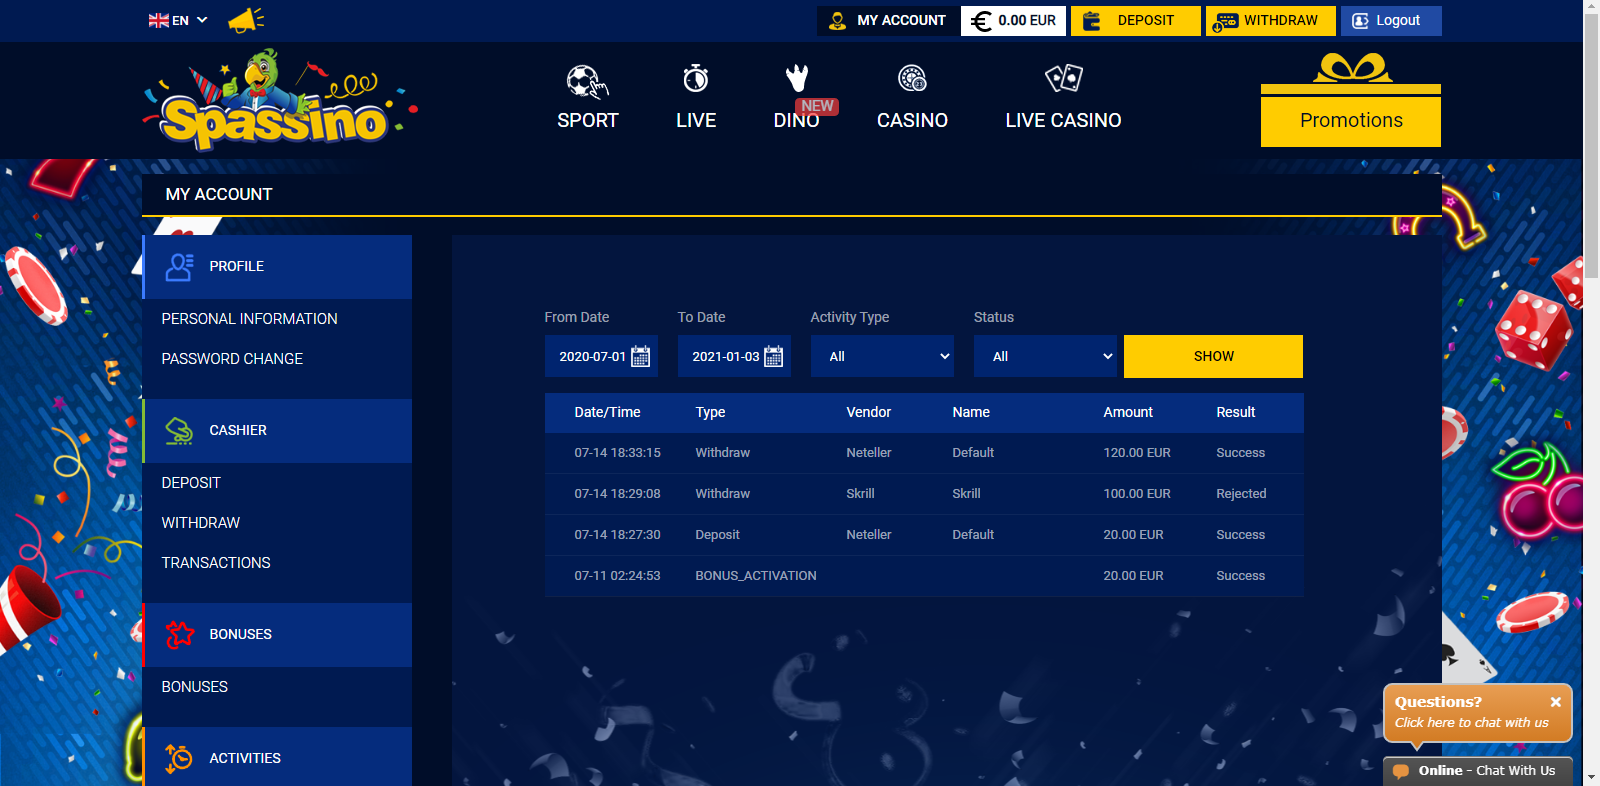Screen dimensions: 1600x786
Task: Click the Type column header
Action: 711,412
